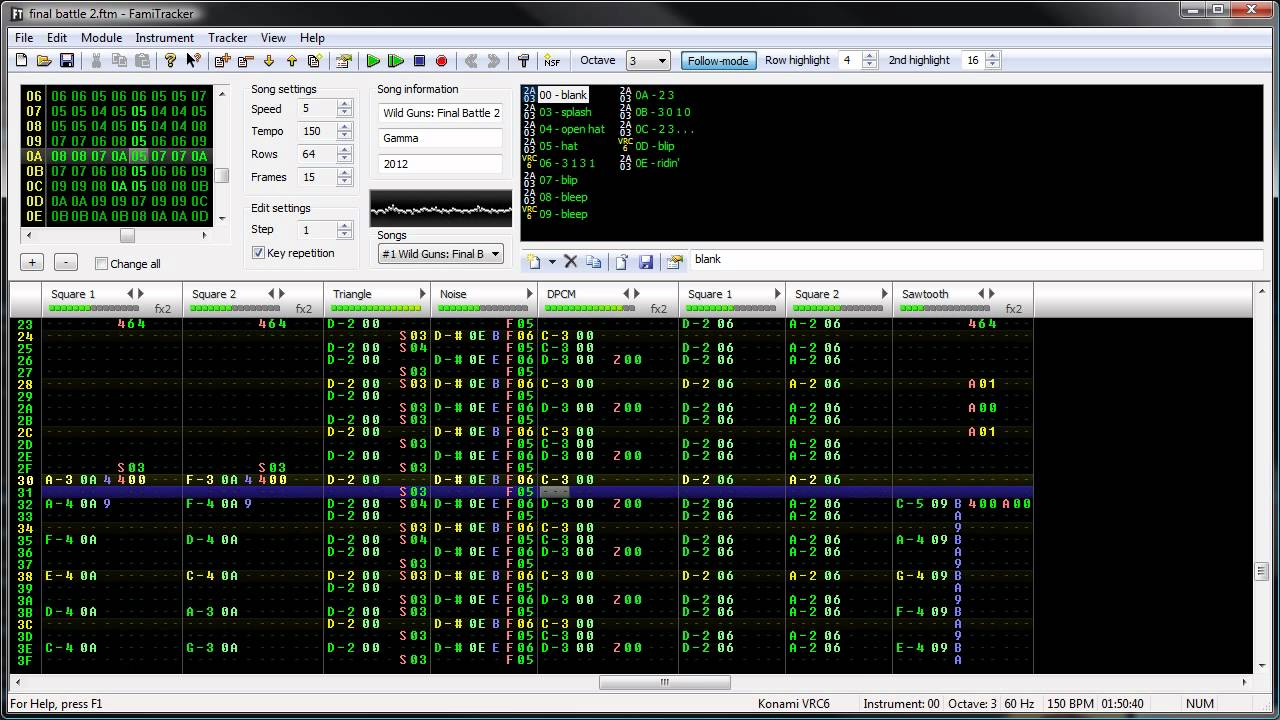Screen dimensions: 1280x720
Task: Click the Play pattern looped button
Action: (396, 61)
